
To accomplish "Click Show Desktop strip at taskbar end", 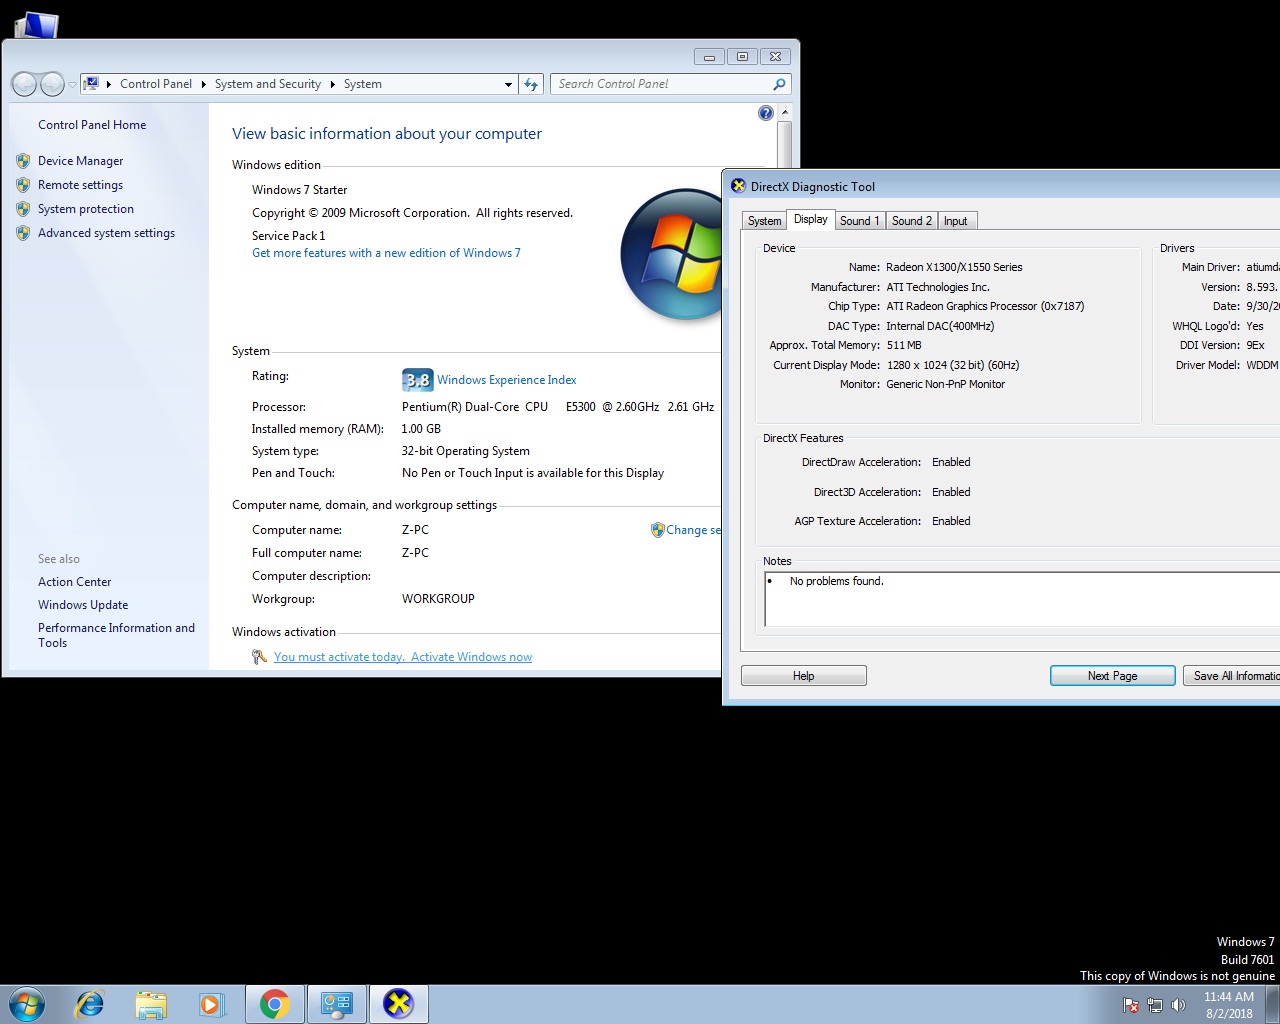I will (1272, 1004).
